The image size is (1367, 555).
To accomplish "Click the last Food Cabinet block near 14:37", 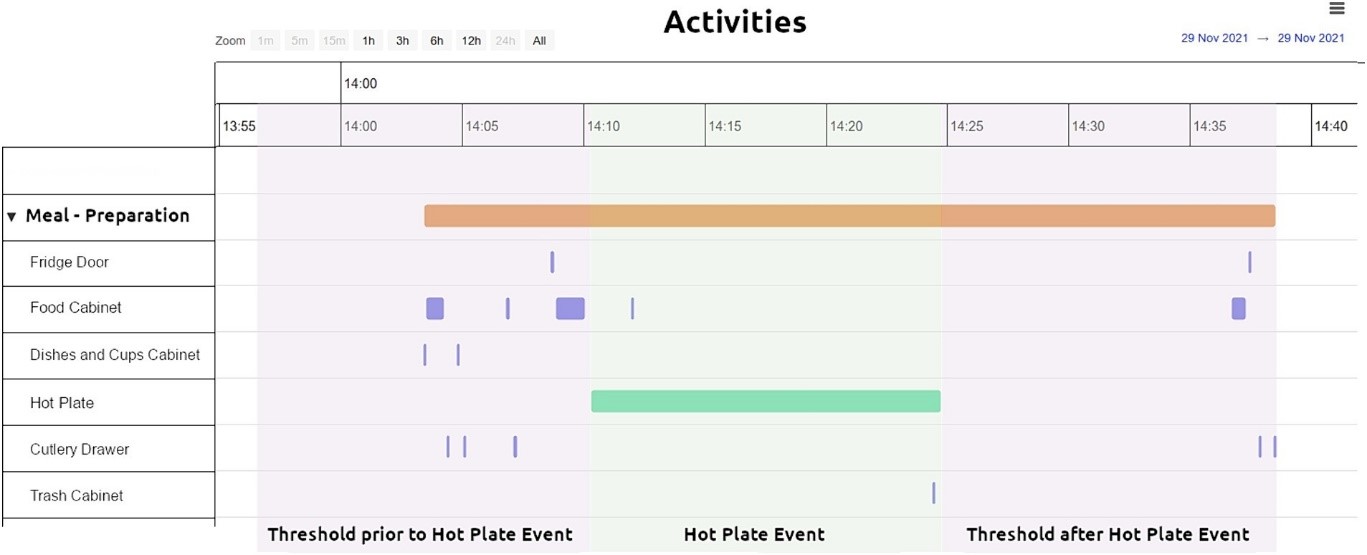I will (x=1239, y=308).
